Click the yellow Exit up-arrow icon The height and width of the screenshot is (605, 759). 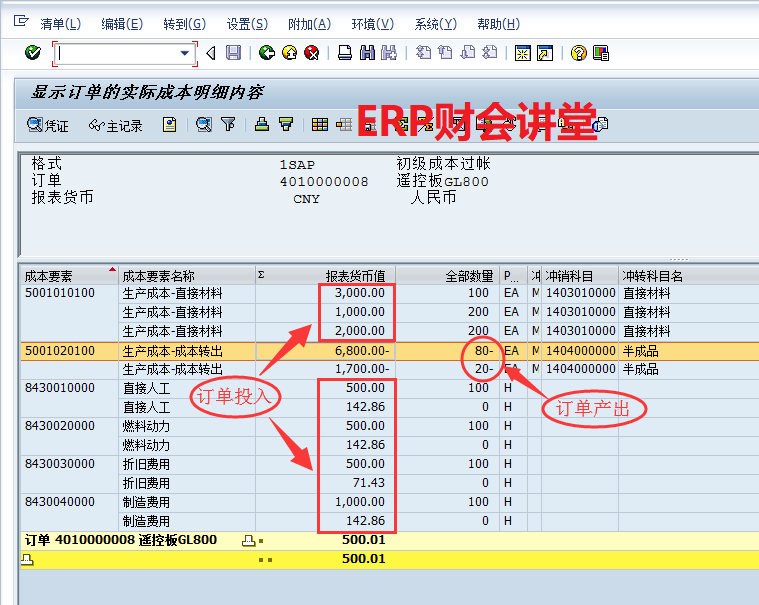[289, 53]
